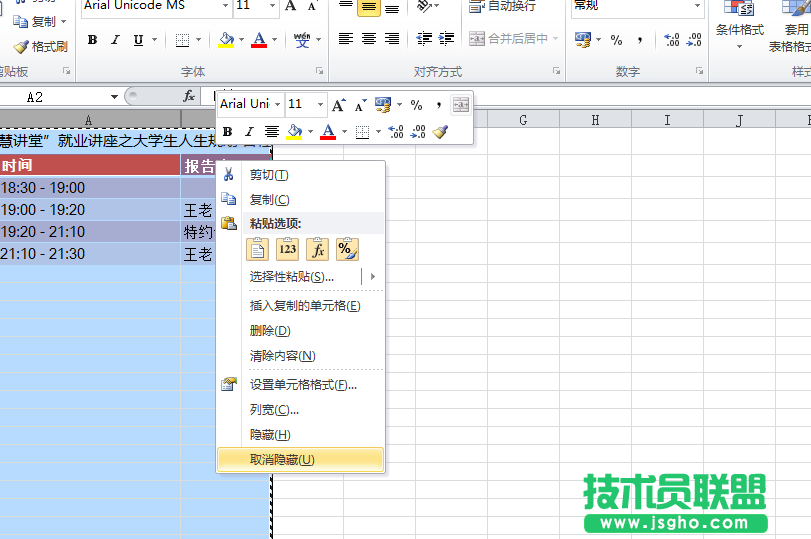The height and width of the screenshot is (539, 811).
Task: Click mini toolbar merge cells icon
Action: [x=460, y=105]
